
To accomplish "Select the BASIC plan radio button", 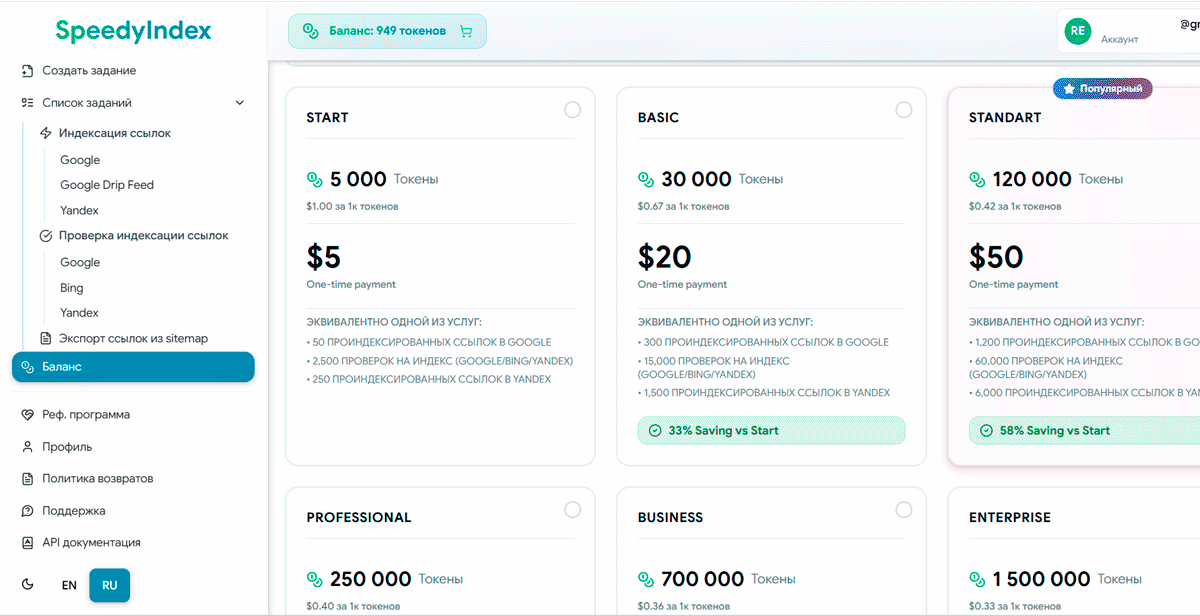I will click(904, 110).
